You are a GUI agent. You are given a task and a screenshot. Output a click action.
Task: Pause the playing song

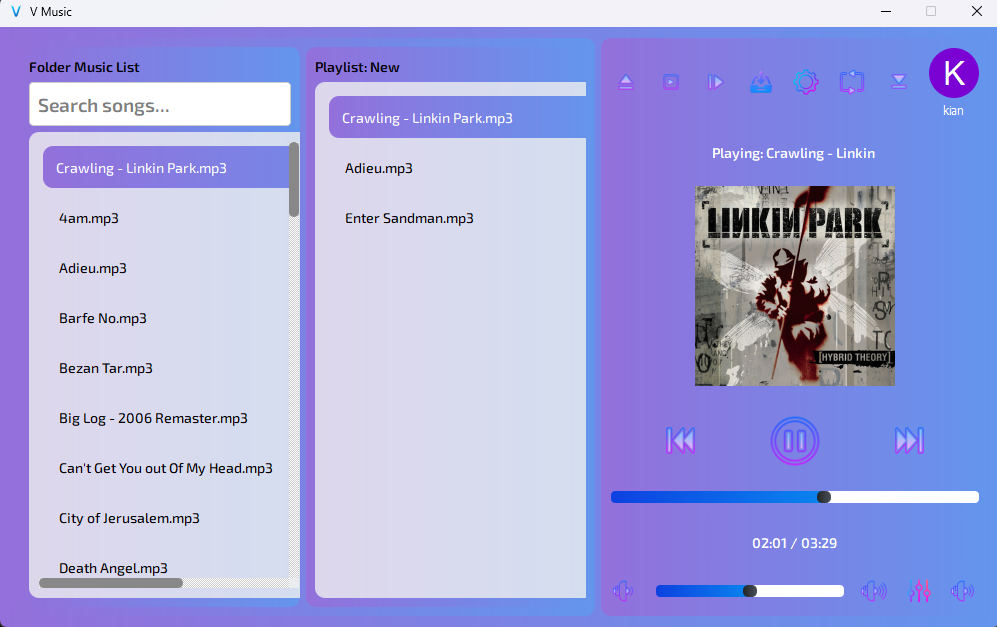click(795, 441)
